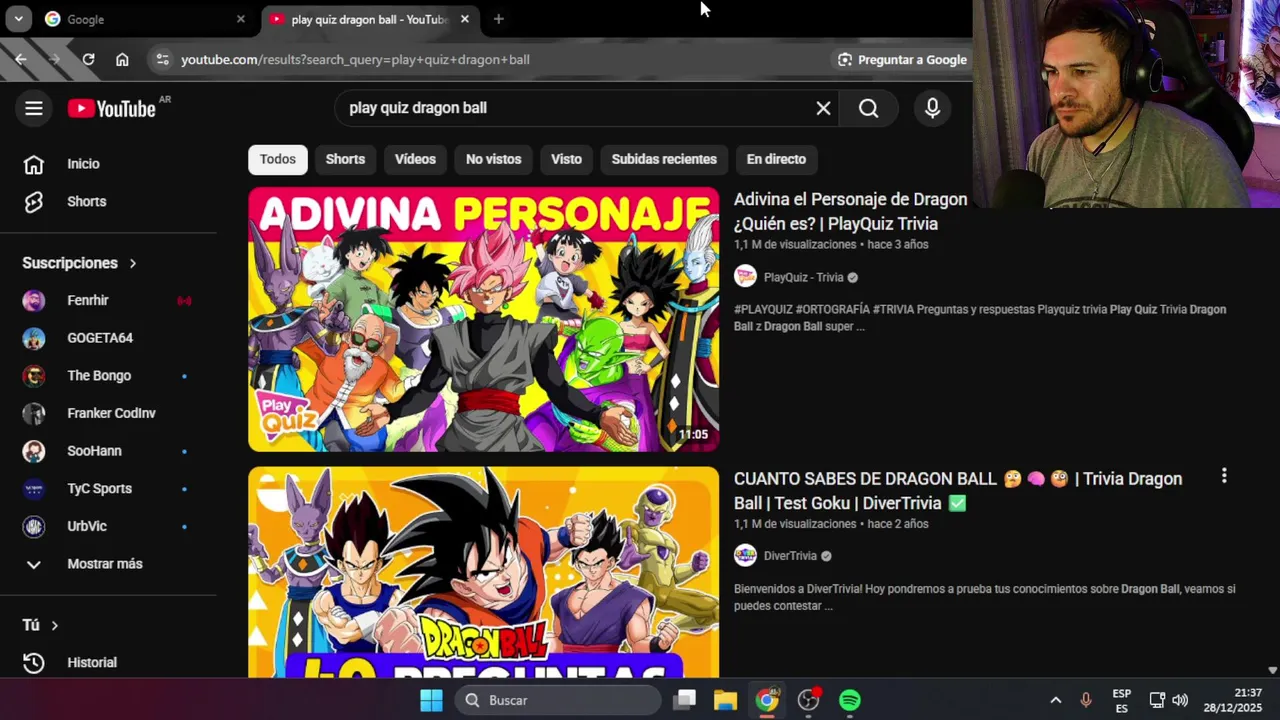Open the PlayQuiz channel avatar

[745, 277]
